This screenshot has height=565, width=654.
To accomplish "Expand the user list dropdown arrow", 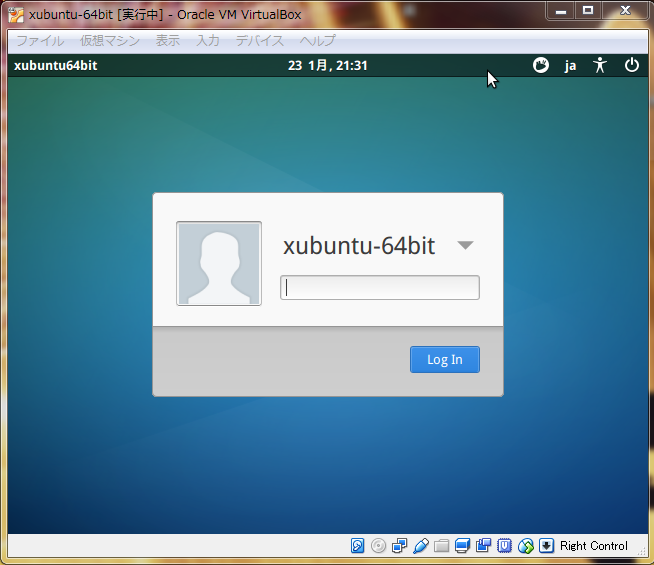I will point(465,245).
